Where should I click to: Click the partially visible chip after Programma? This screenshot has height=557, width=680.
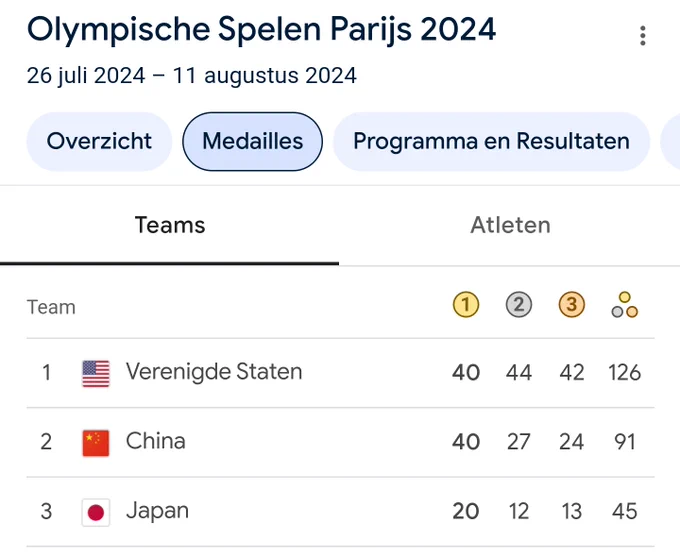click(x=670, y=141)
